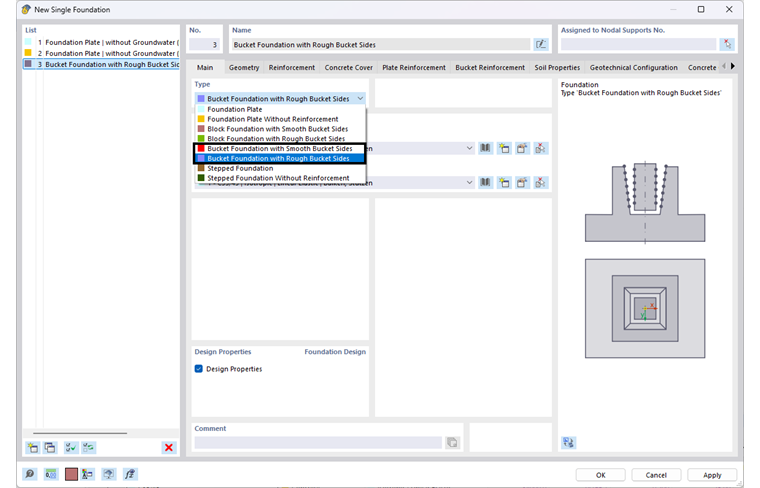Select list item 2 Foundation Plate without Groundwater
The width and height of the screenshot is (760, 488).
pos(101,53)
